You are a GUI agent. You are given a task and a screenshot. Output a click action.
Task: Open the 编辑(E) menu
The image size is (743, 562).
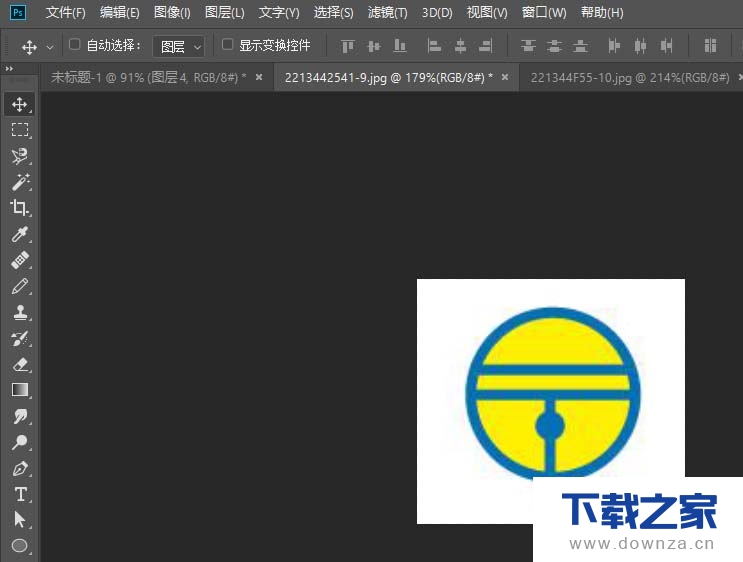(119, 13)
